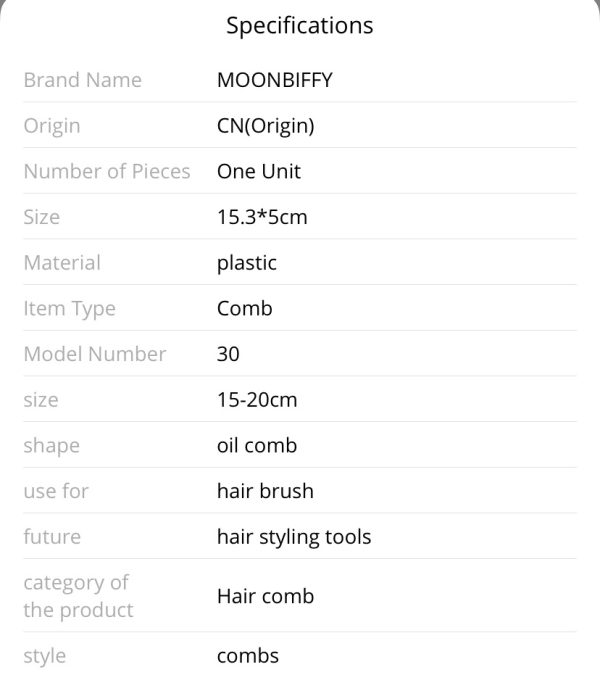Click the Item Type label

70,309
